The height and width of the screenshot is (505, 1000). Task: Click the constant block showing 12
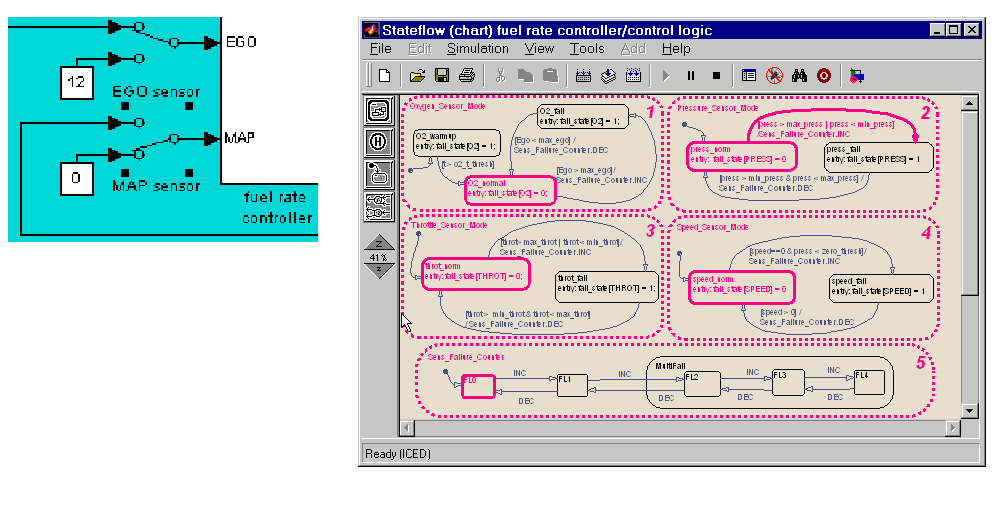click(x=77, y=82)
